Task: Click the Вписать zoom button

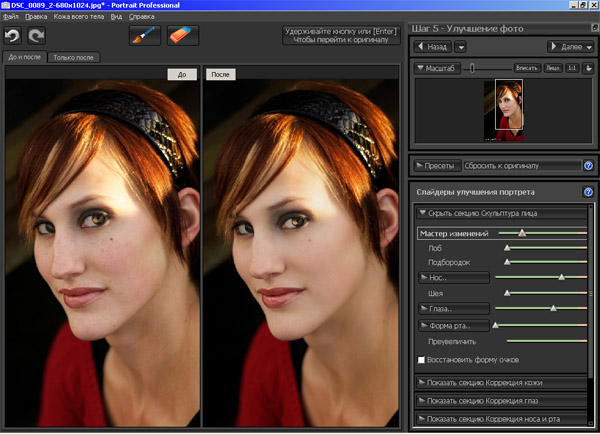Action: [526, 68]
